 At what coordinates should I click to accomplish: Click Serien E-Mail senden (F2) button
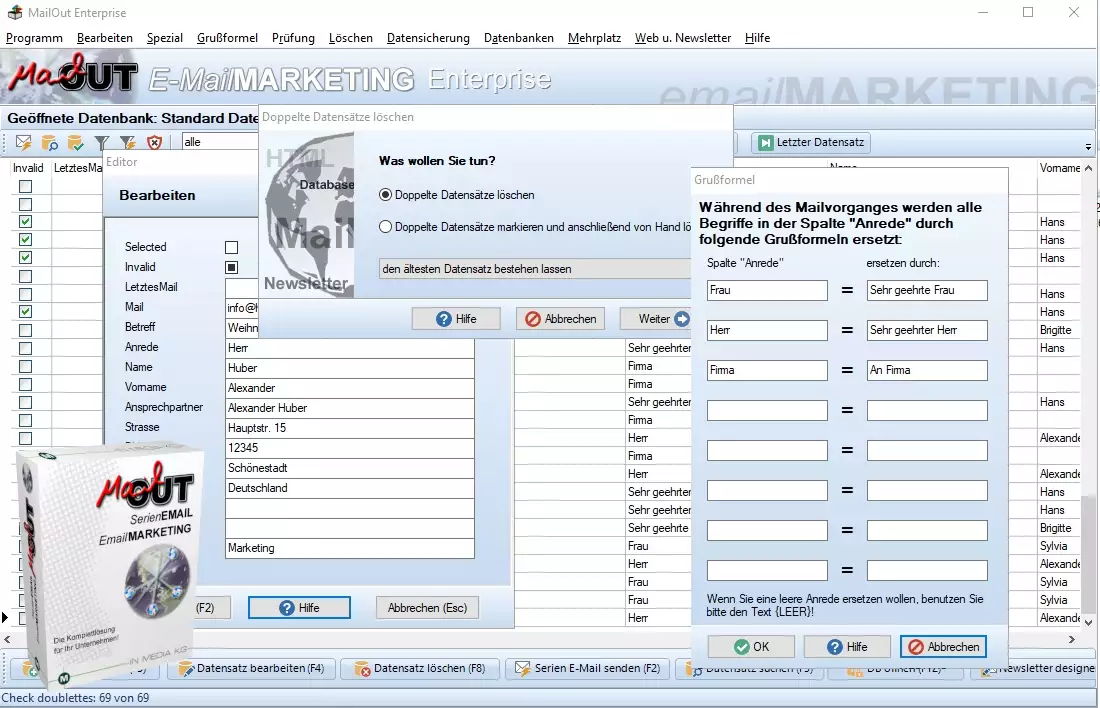(x=589, y=669)
